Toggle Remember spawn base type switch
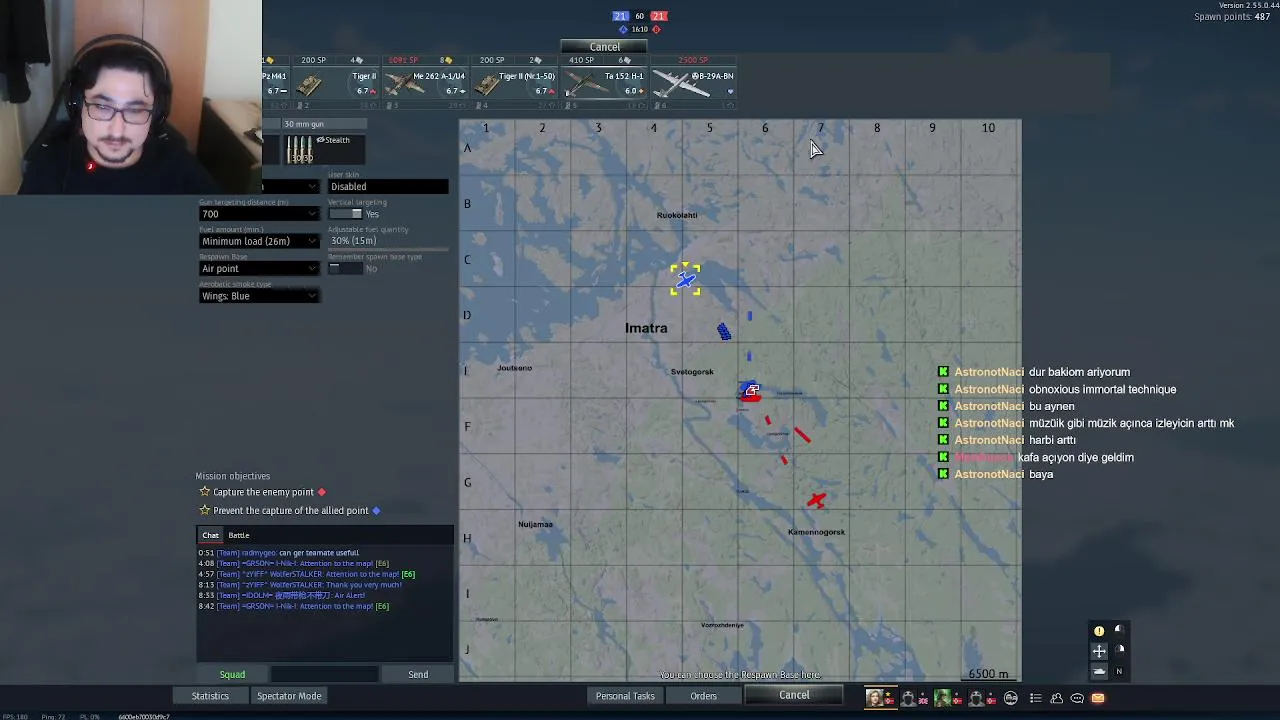The height and width of the screenshot is (720, 1280). click(345, 268)
